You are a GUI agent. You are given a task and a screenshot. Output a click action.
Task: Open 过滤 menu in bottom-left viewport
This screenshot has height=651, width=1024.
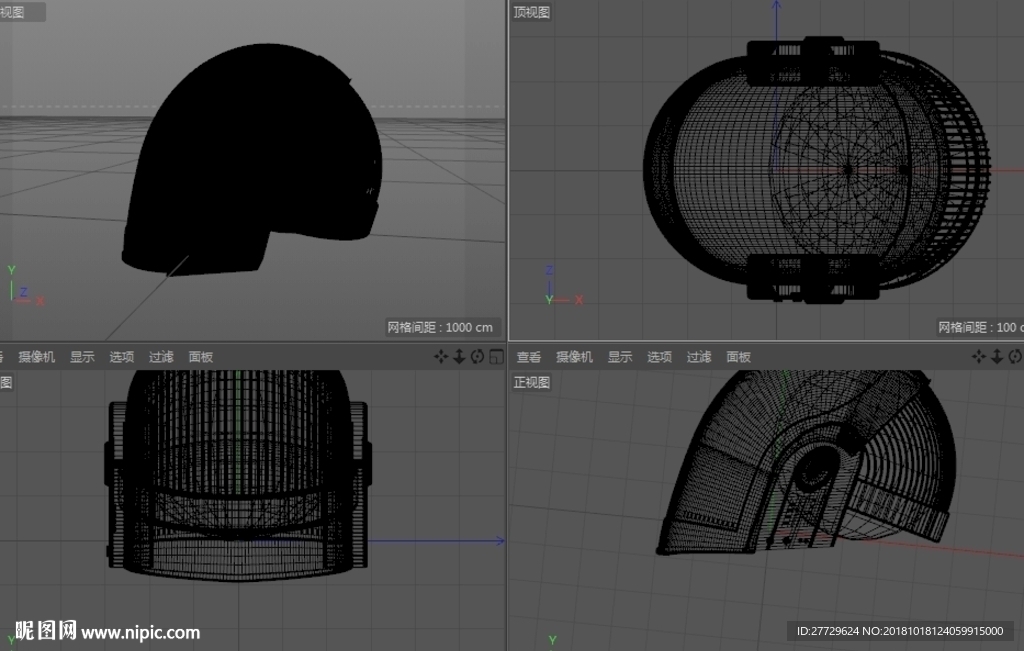coord(161,357)
